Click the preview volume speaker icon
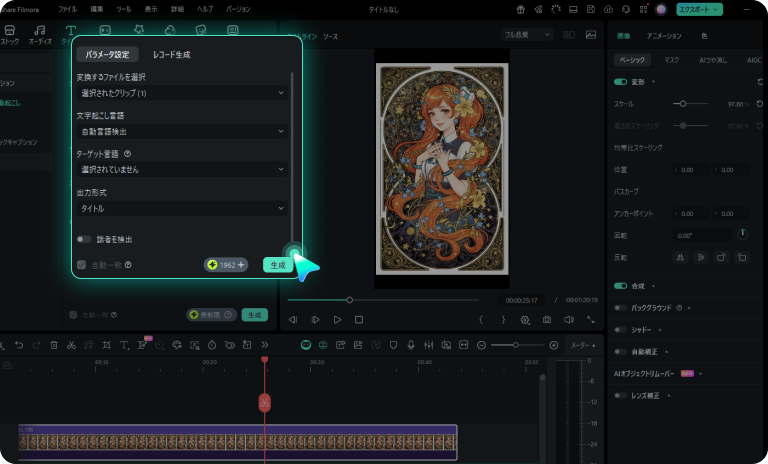The width and height of the screenshot is (768, 464). pyautogui.click(x=569, y=320)
